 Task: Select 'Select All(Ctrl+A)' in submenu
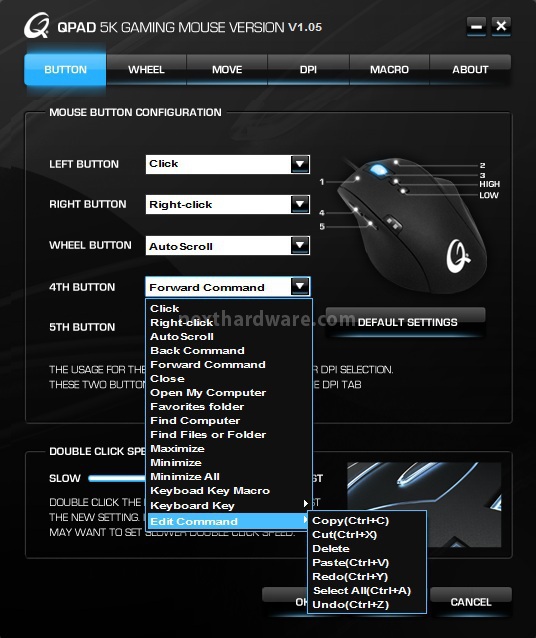368,590
